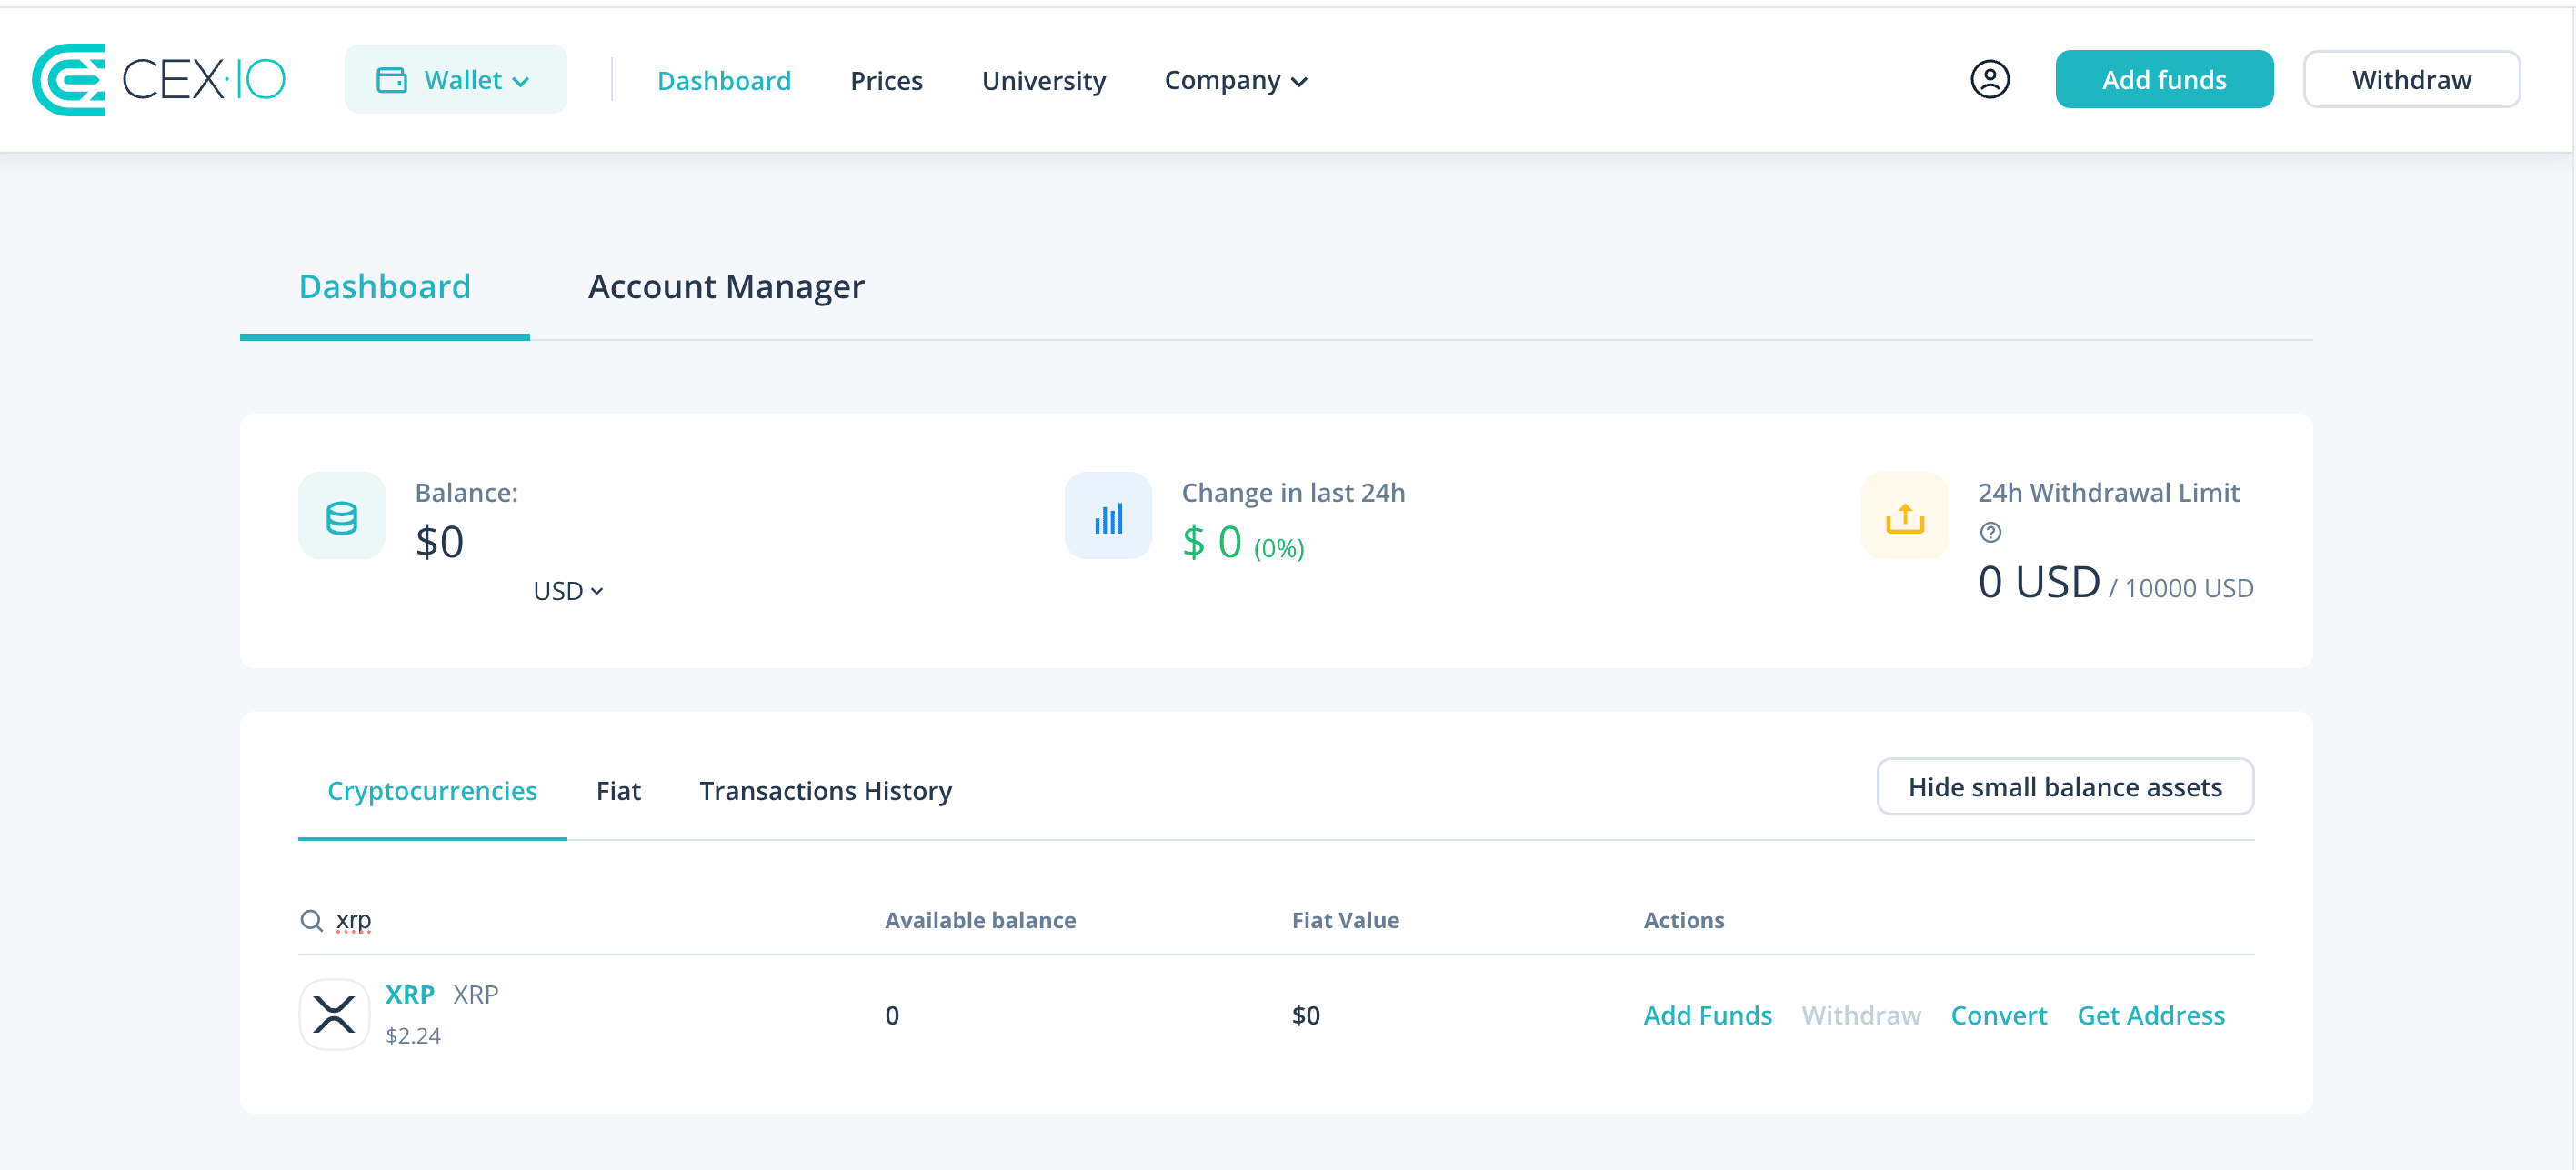Viewport: 2576px width, 1170px height.
Task: Change the USD balance currency selector
Action: click(568, 591)
